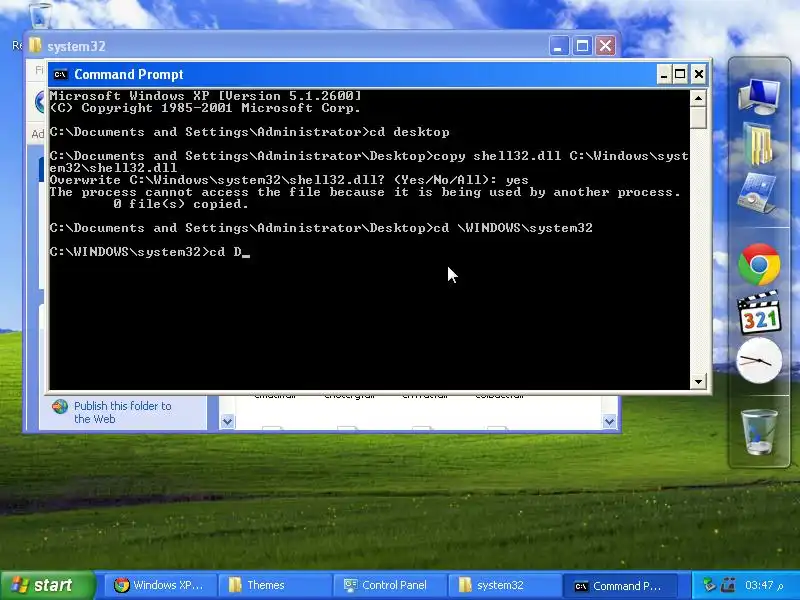This screenshot has width=800, height=600.
Task: Close the Command Prompt window
Action: click(698, 74)
